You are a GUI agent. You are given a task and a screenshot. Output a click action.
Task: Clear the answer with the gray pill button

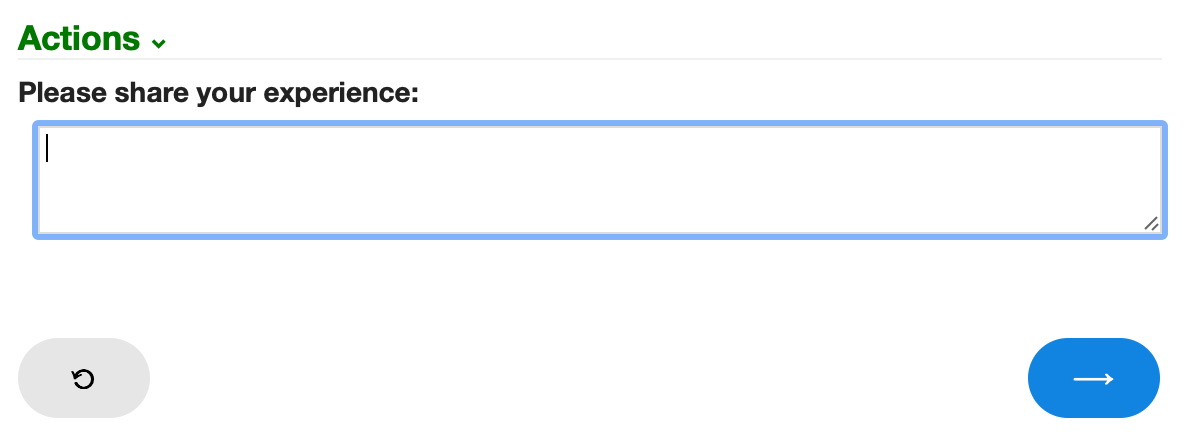tap(84, 378)
